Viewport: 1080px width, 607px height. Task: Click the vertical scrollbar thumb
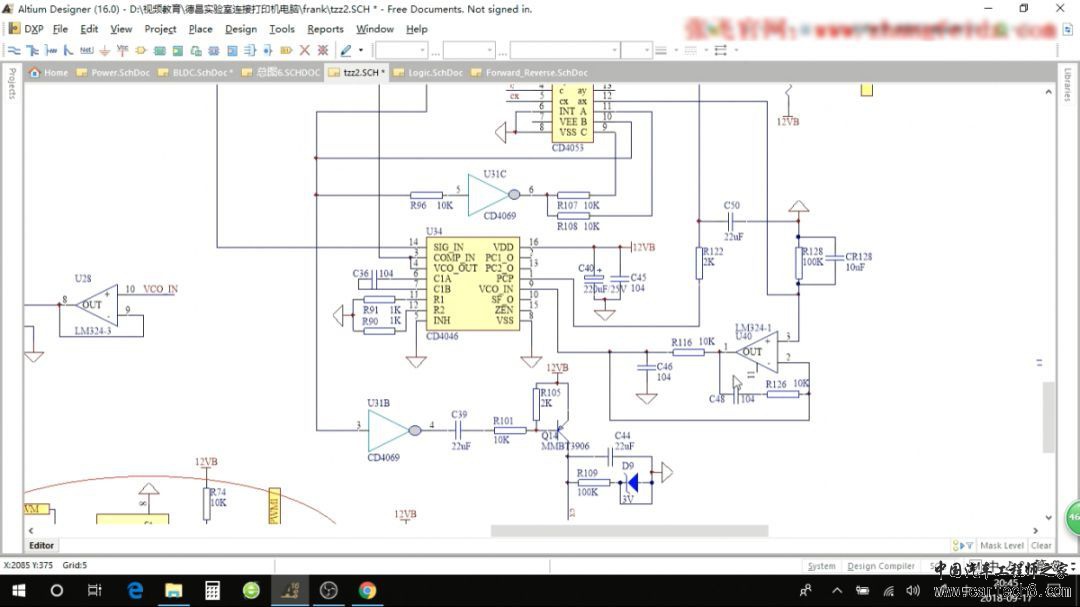point(1048,417)
